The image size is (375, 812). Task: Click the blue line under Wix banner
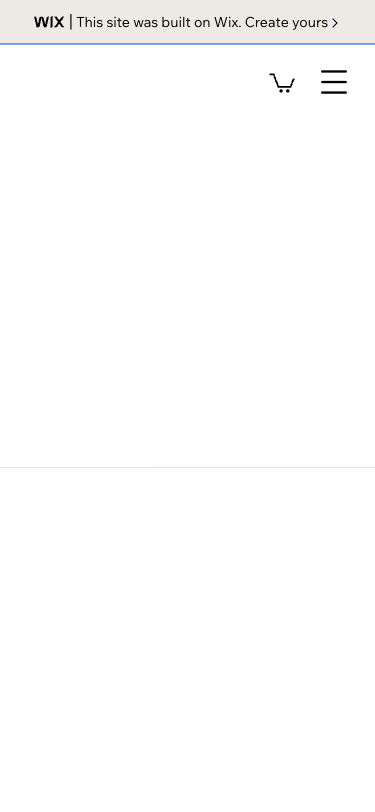coord(188,44)
